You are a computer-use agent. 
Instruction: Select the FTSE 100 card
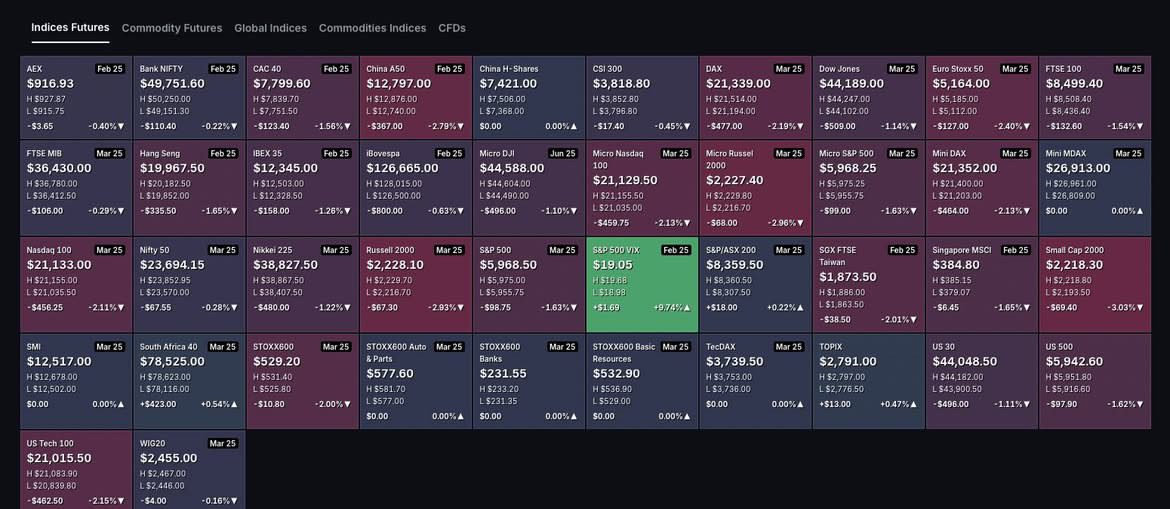(x=1095, y=98)
